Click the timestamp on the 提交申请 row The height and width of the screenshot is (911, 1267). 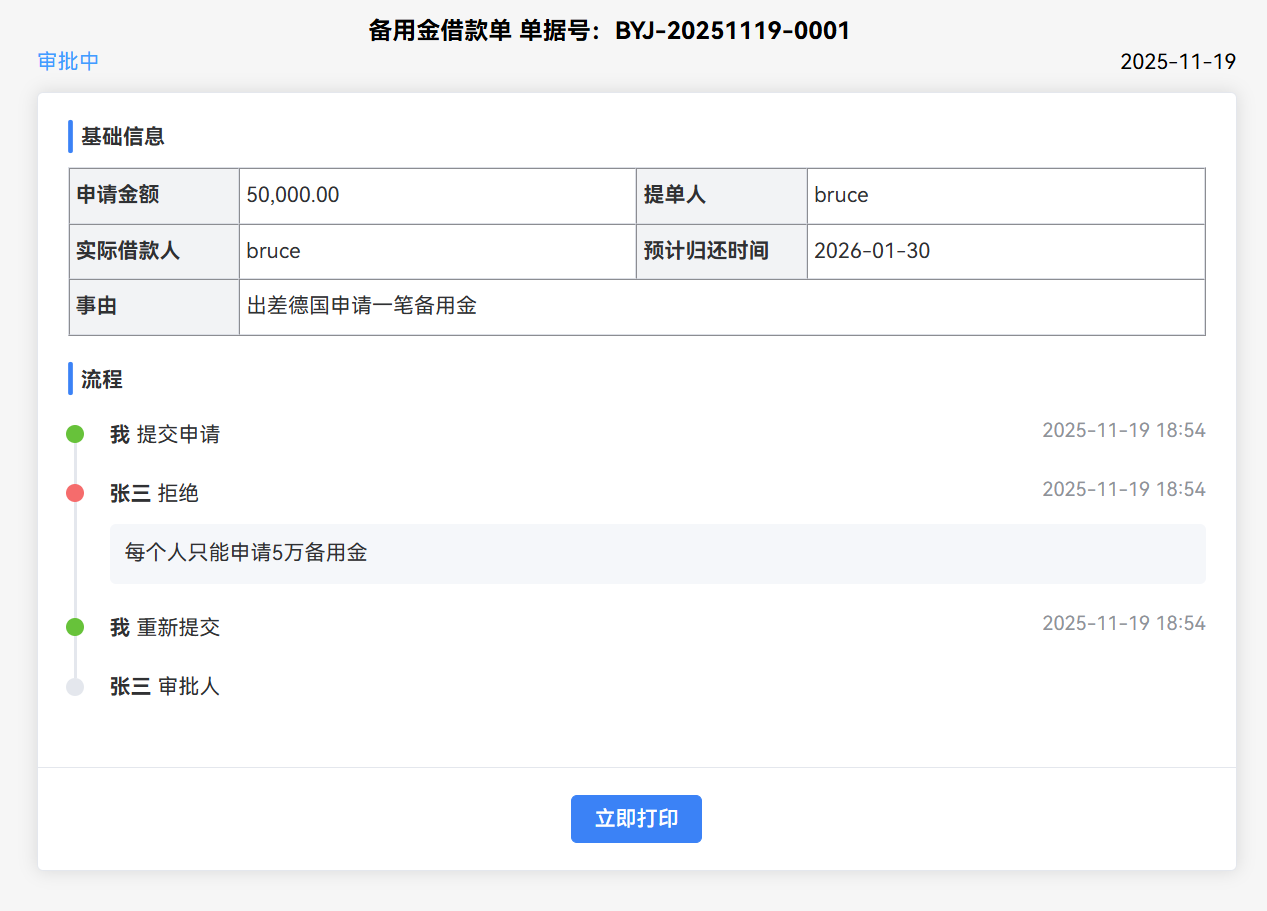[x=1123, y=431]
